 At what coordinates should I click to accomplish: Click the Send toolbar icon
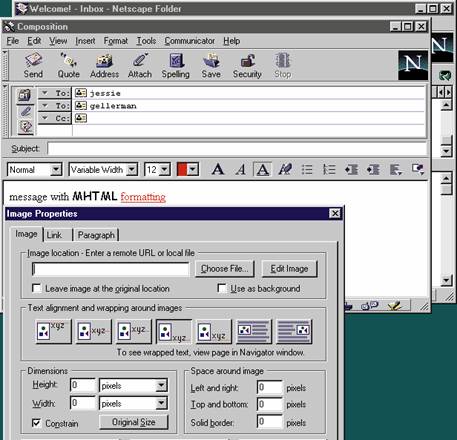33,66
